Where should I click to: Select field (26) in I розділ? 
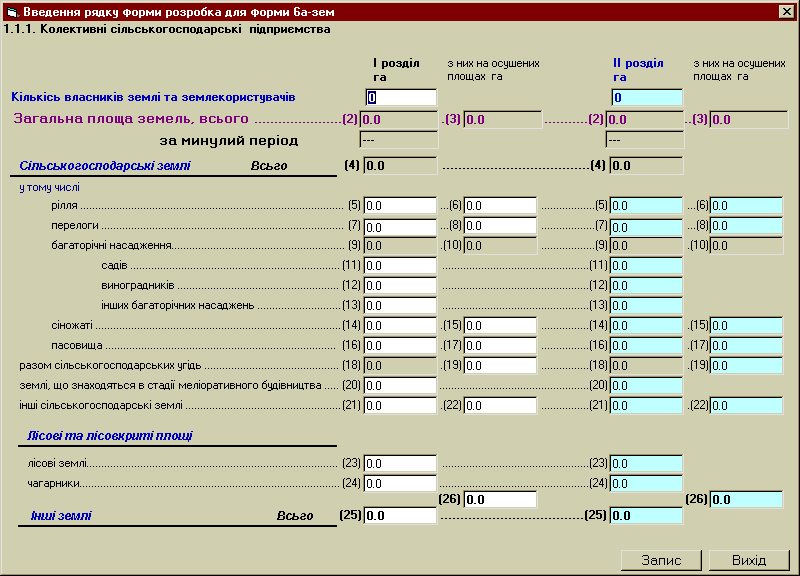pos(500,499)
